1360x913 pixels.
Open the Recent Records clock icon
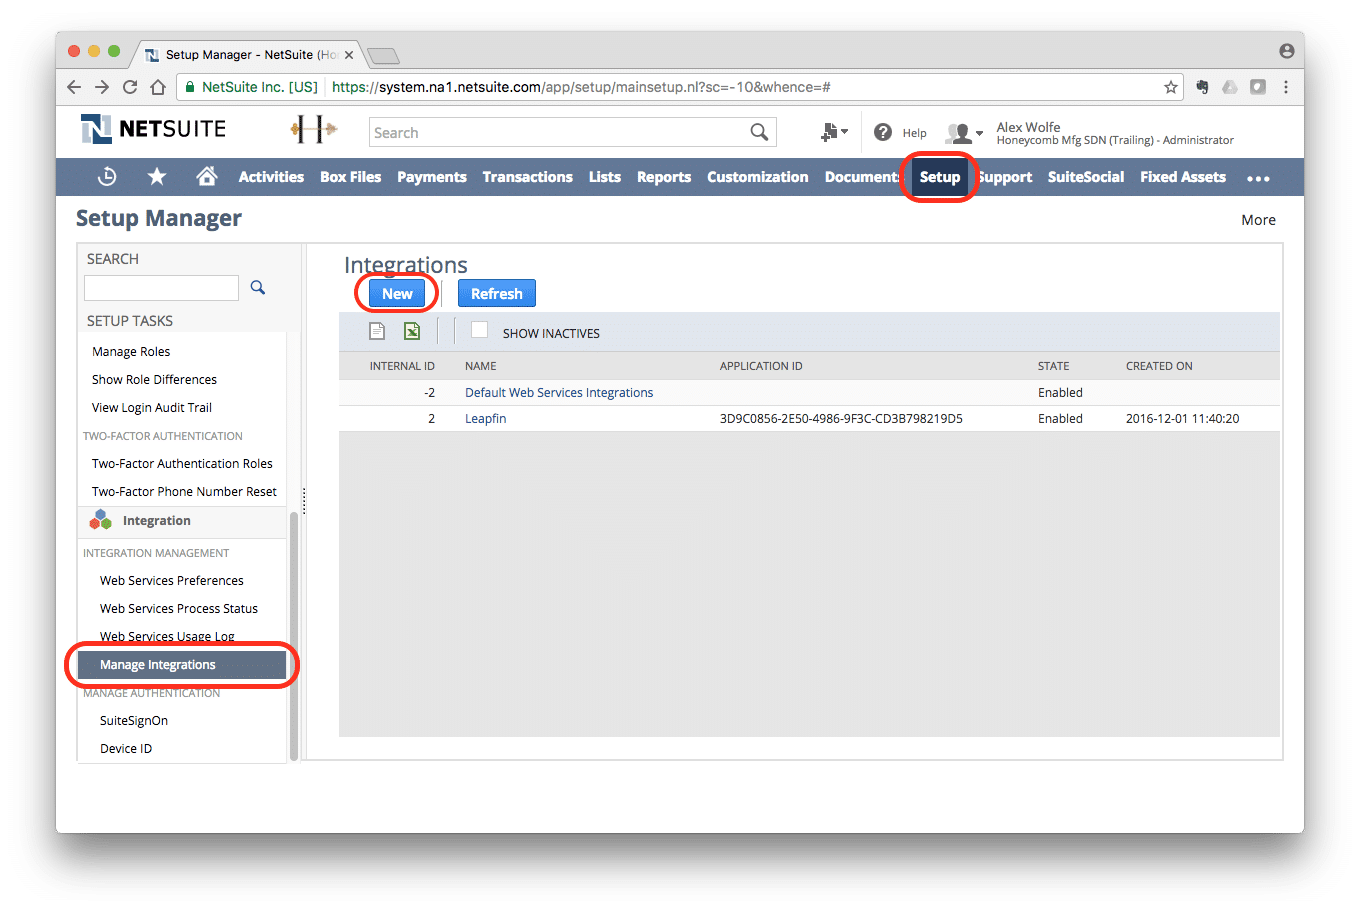pos(107,177)
